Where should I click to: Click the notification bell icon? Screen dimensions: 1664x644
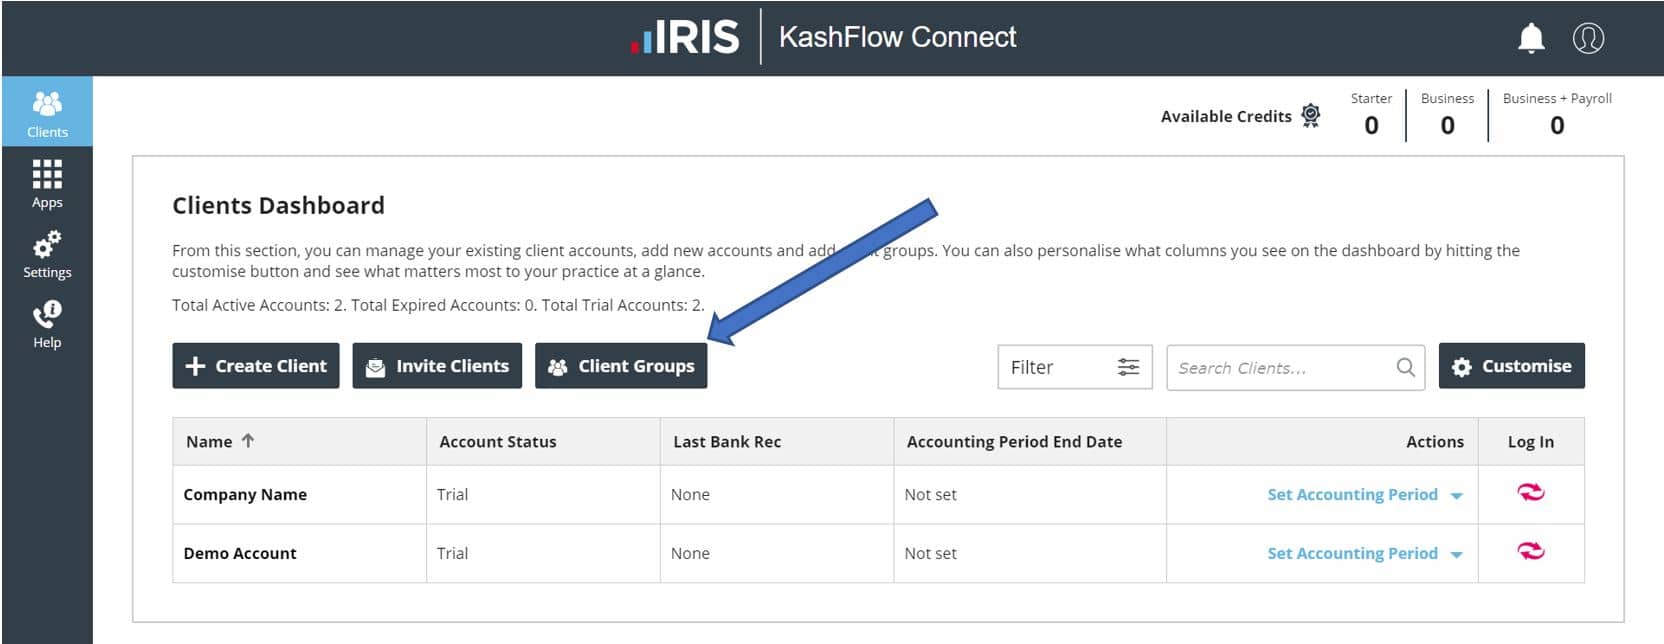pyautogui.click(x=1531, y=38)
